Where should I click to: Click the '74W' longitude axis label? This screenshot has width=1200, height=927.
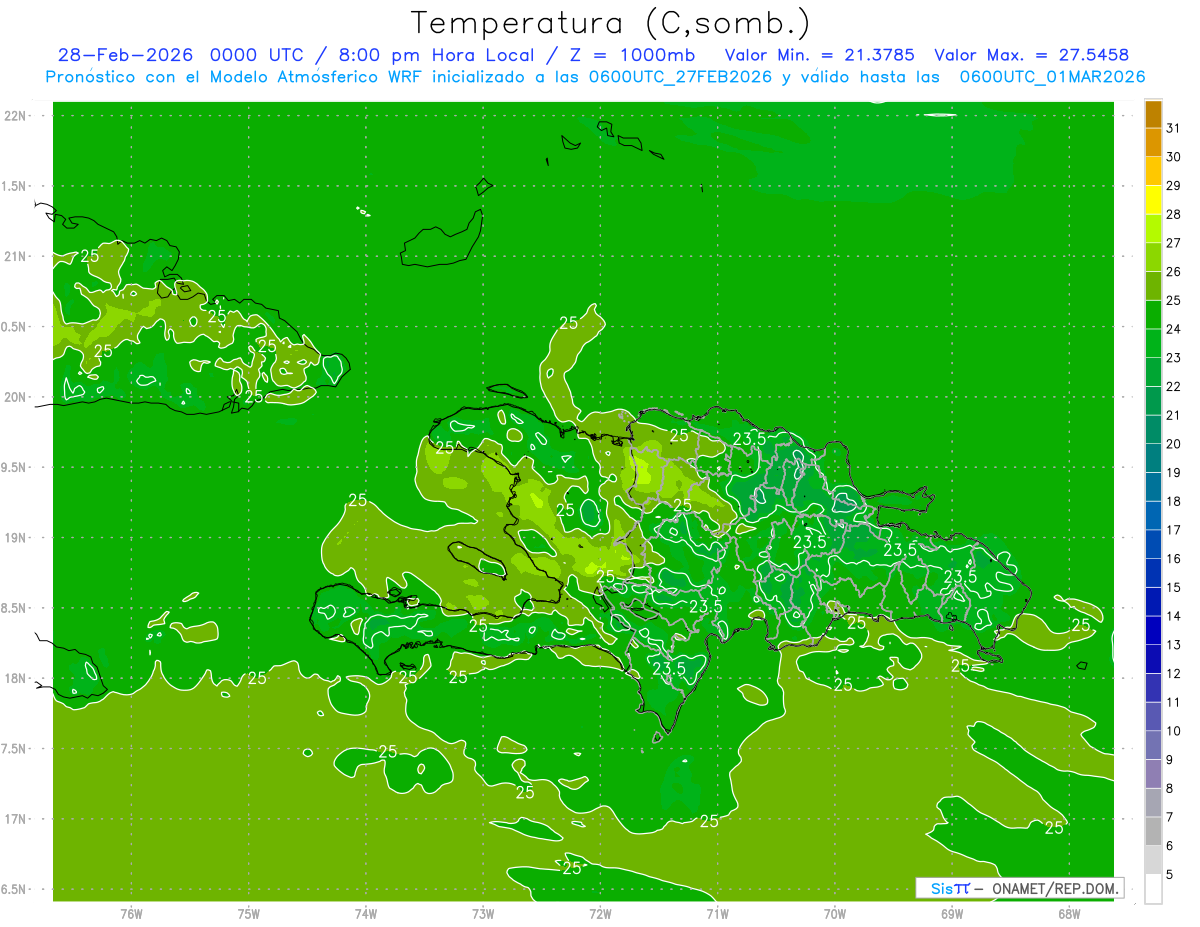pyautogui.click(x=365, y=914)
